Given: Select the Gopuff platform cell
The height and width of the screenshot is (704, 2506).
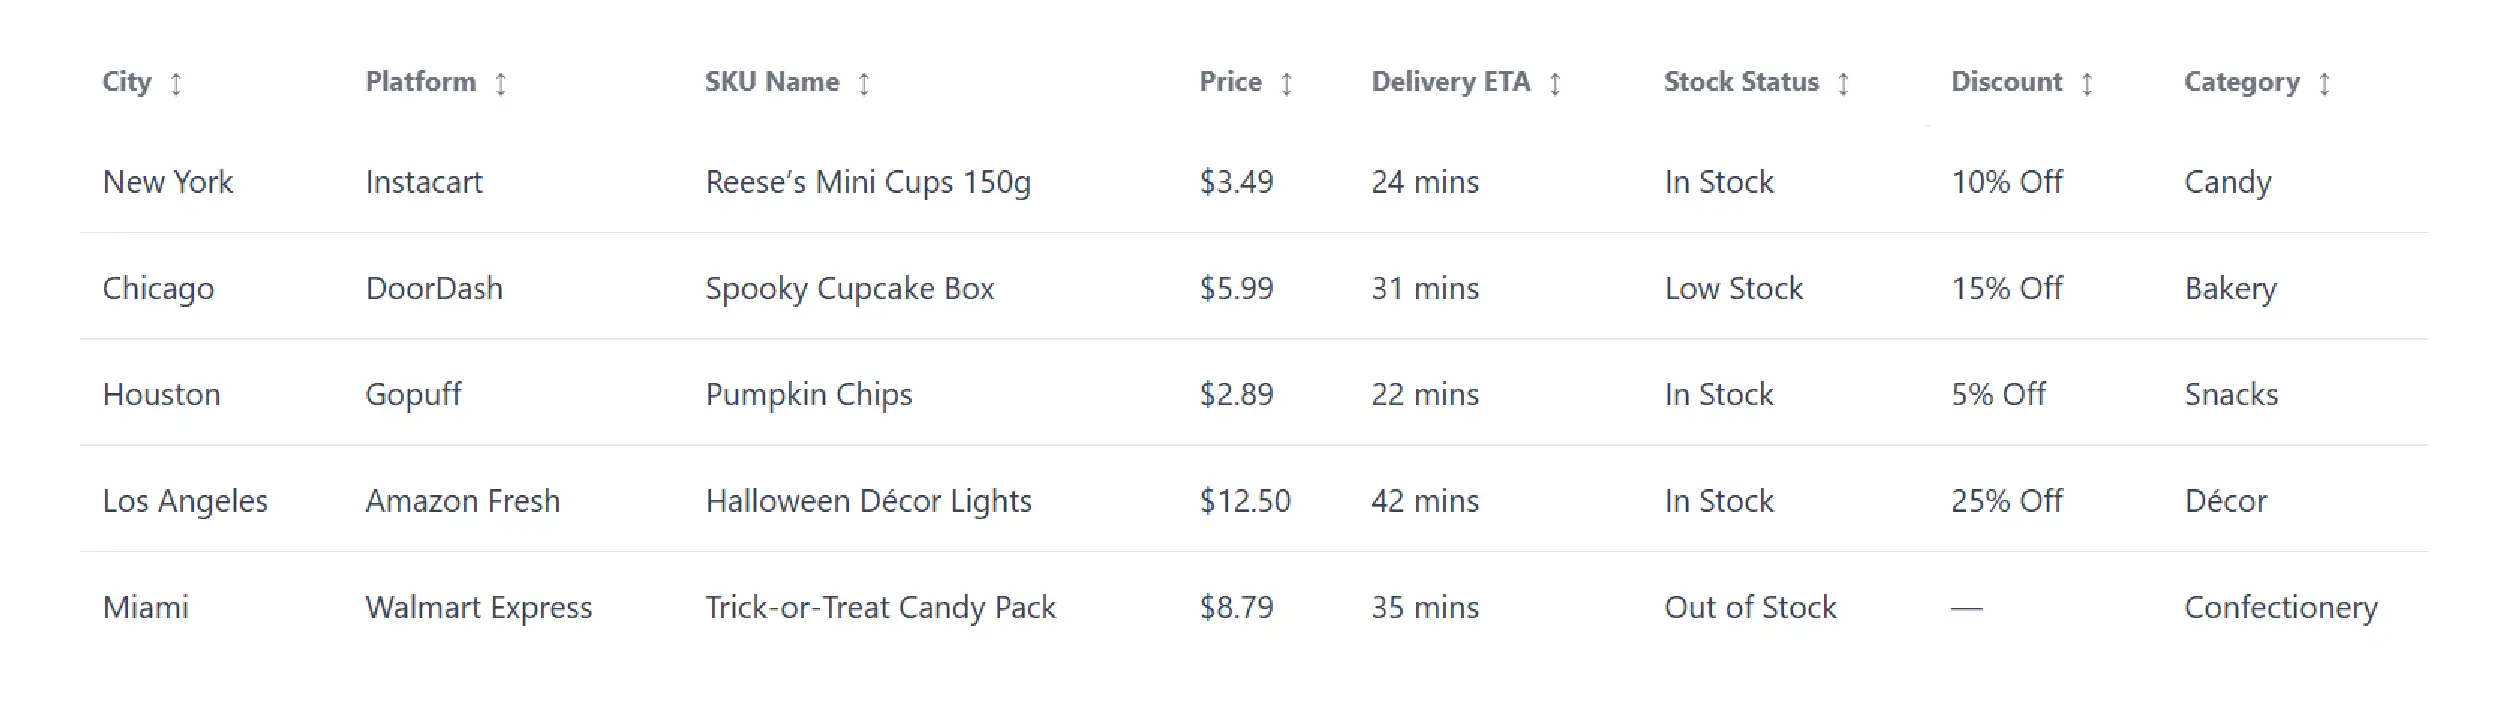Looking at the screenshot, I should pyautogui.click(x=413, y=395).
